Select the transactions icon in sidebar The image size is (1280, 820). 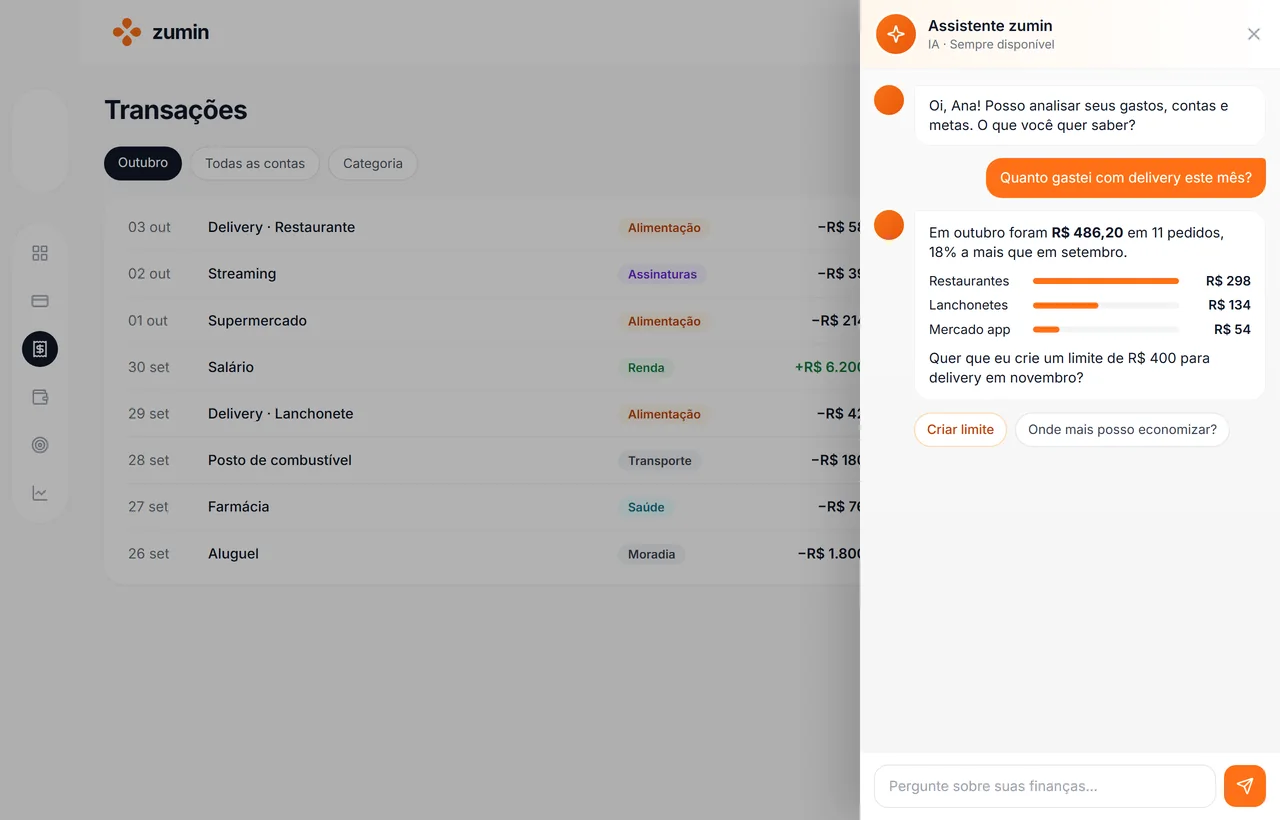click(x=40, y=349)
